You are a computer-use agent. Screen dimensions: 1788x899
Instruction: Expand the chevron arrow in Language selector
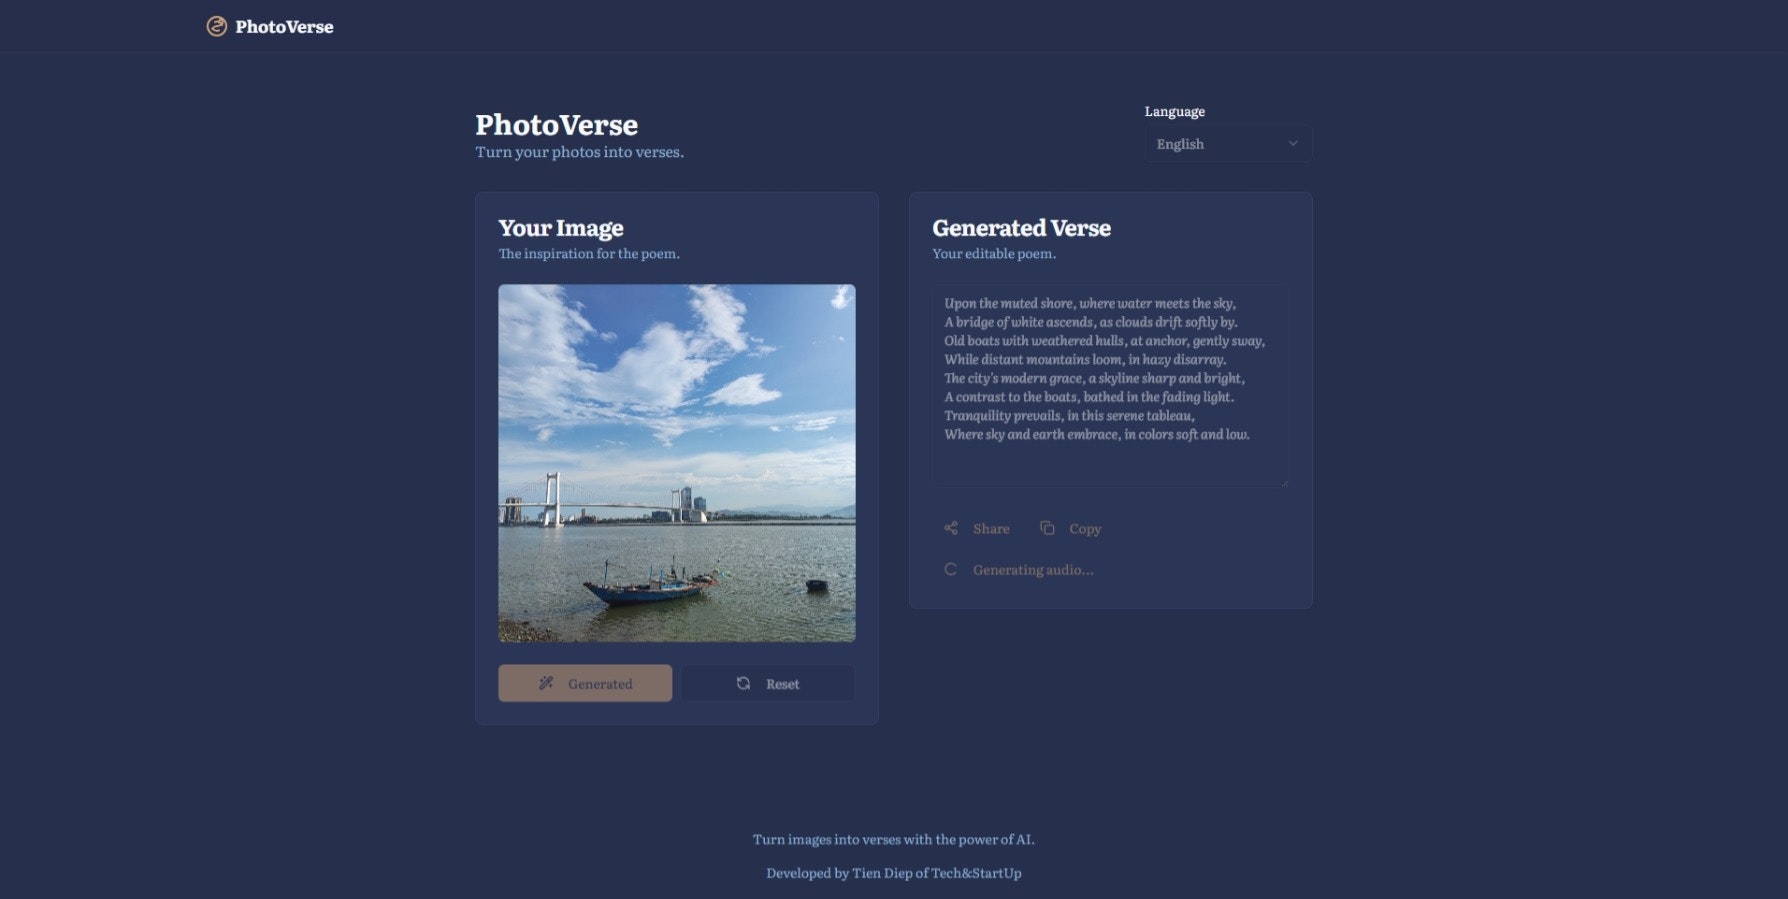1293,144
